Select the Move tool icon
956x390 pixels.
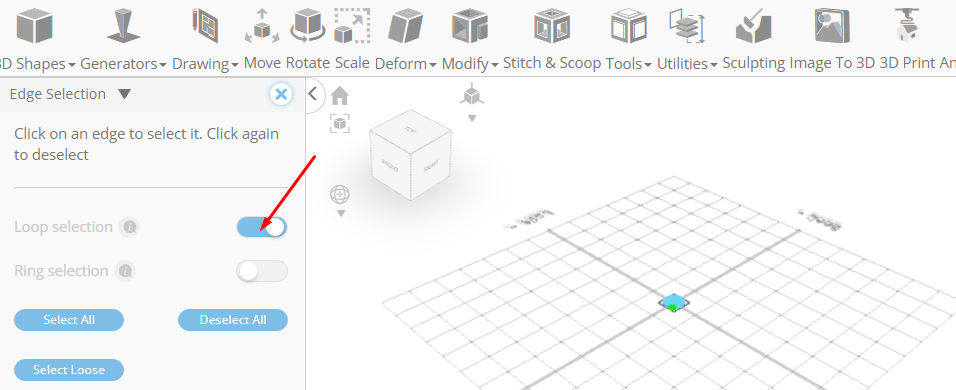click(262, 26)
